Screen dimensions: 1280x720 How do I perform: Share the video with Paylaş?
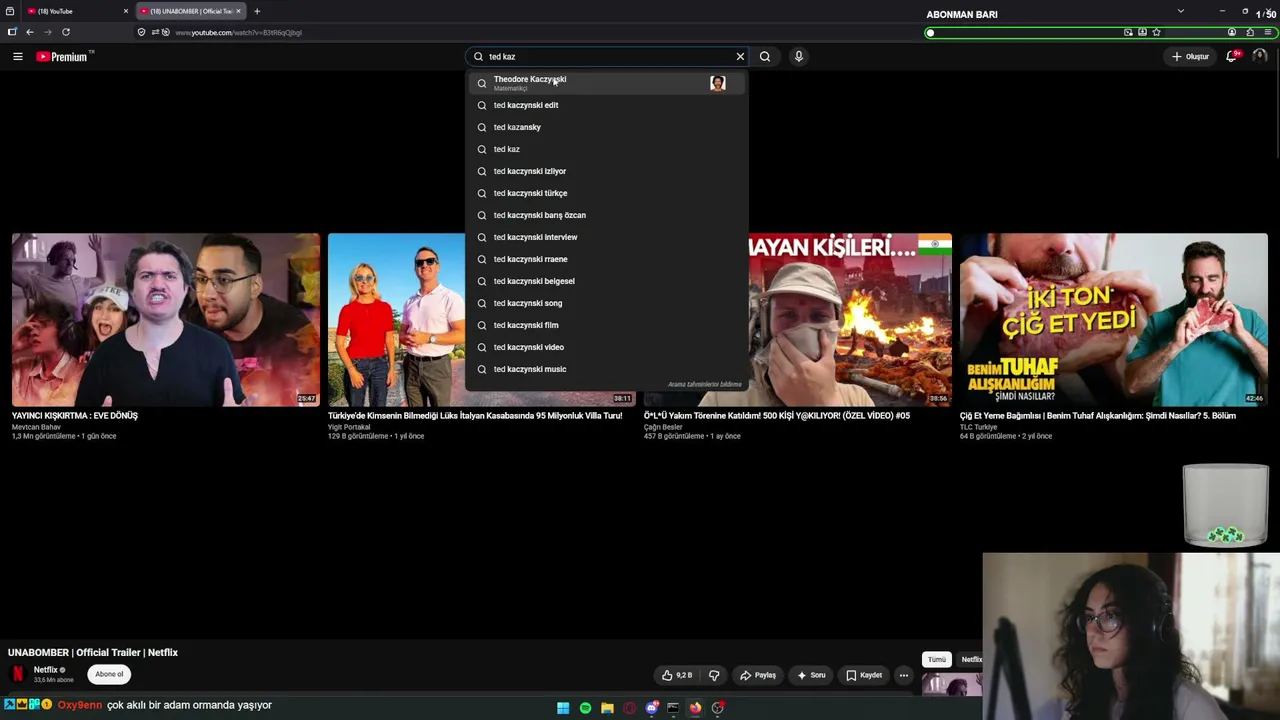tap(758, 675)
